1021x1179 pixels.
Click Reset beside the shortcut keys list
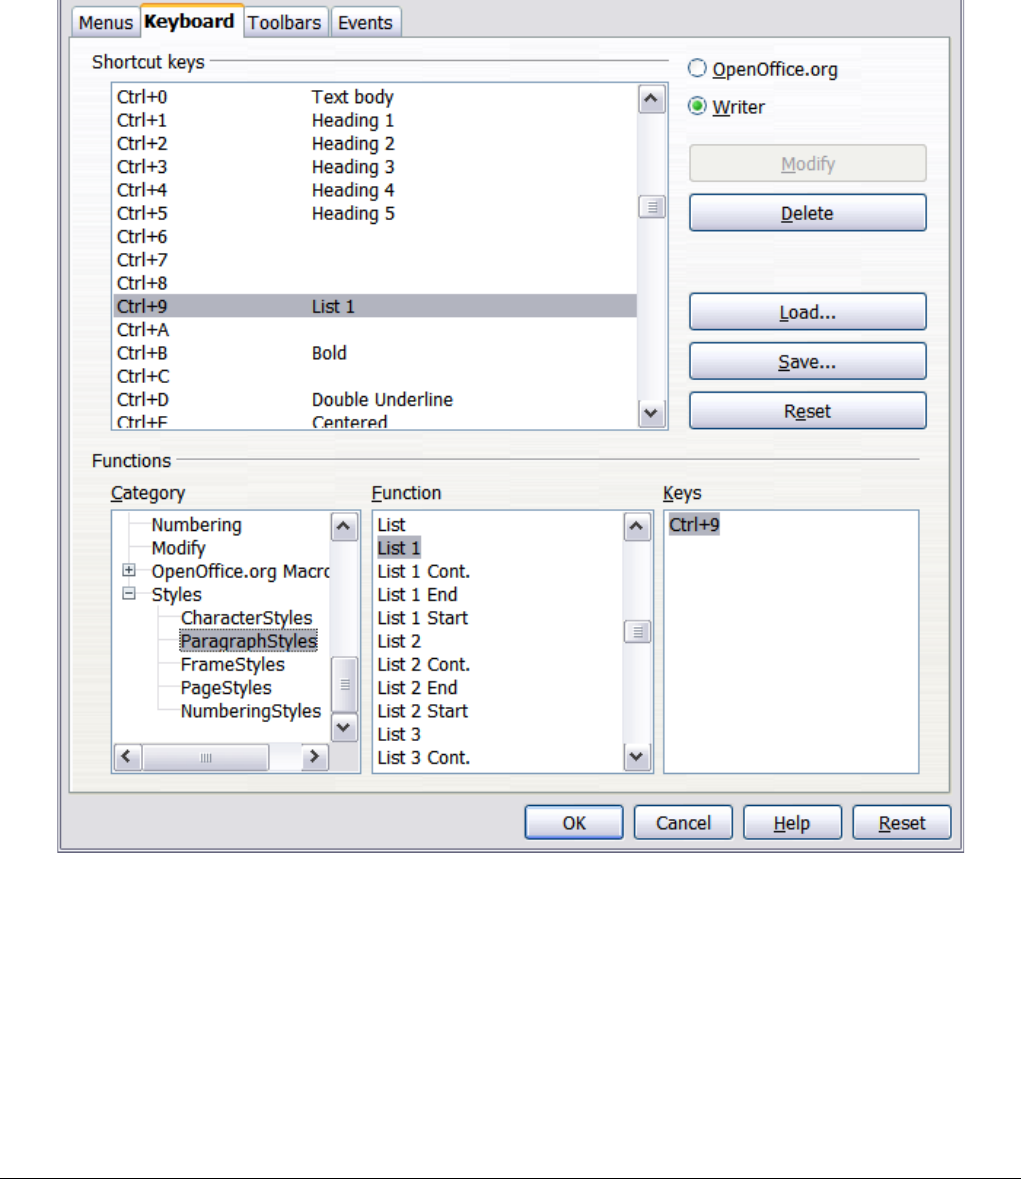click(x=807, y=411)
